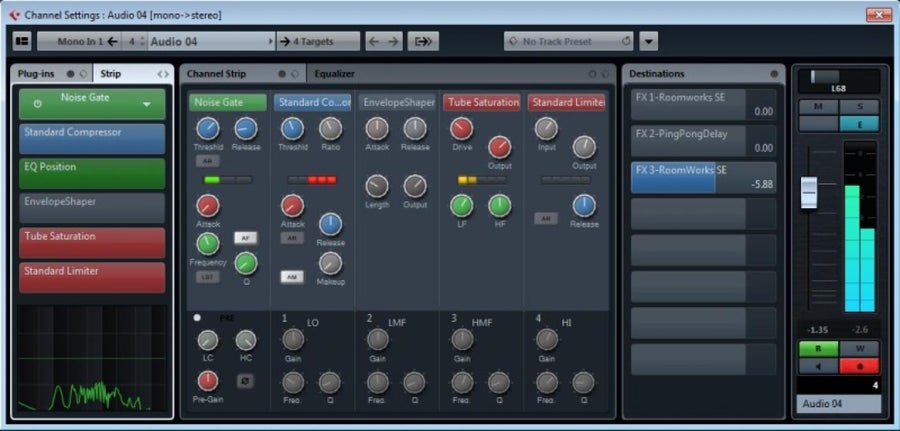Click the bypass dot on Destinations header
The image size is (900, 431).
(774, 74)
